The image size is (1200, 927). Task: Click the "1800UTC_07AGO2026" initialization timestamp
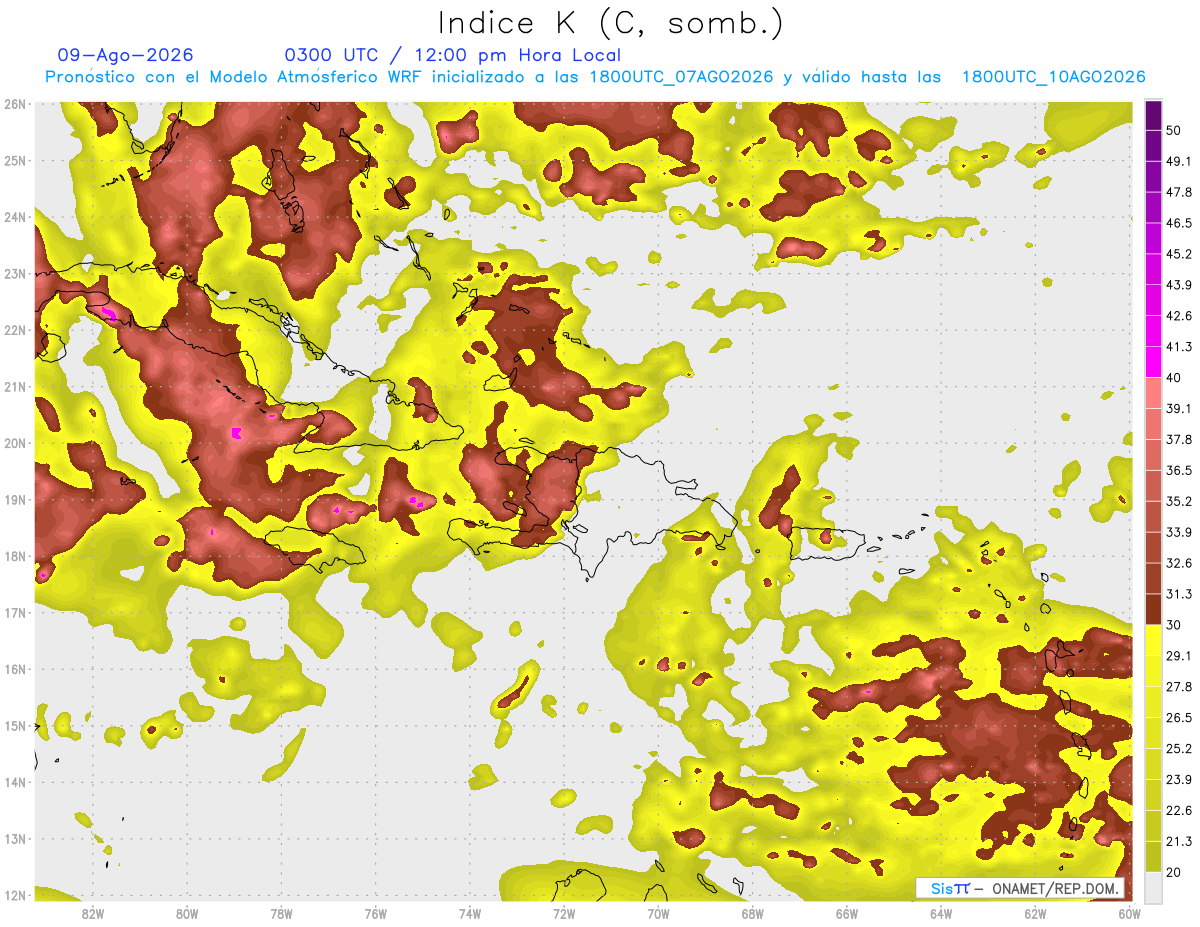click(x=681, y=77)
